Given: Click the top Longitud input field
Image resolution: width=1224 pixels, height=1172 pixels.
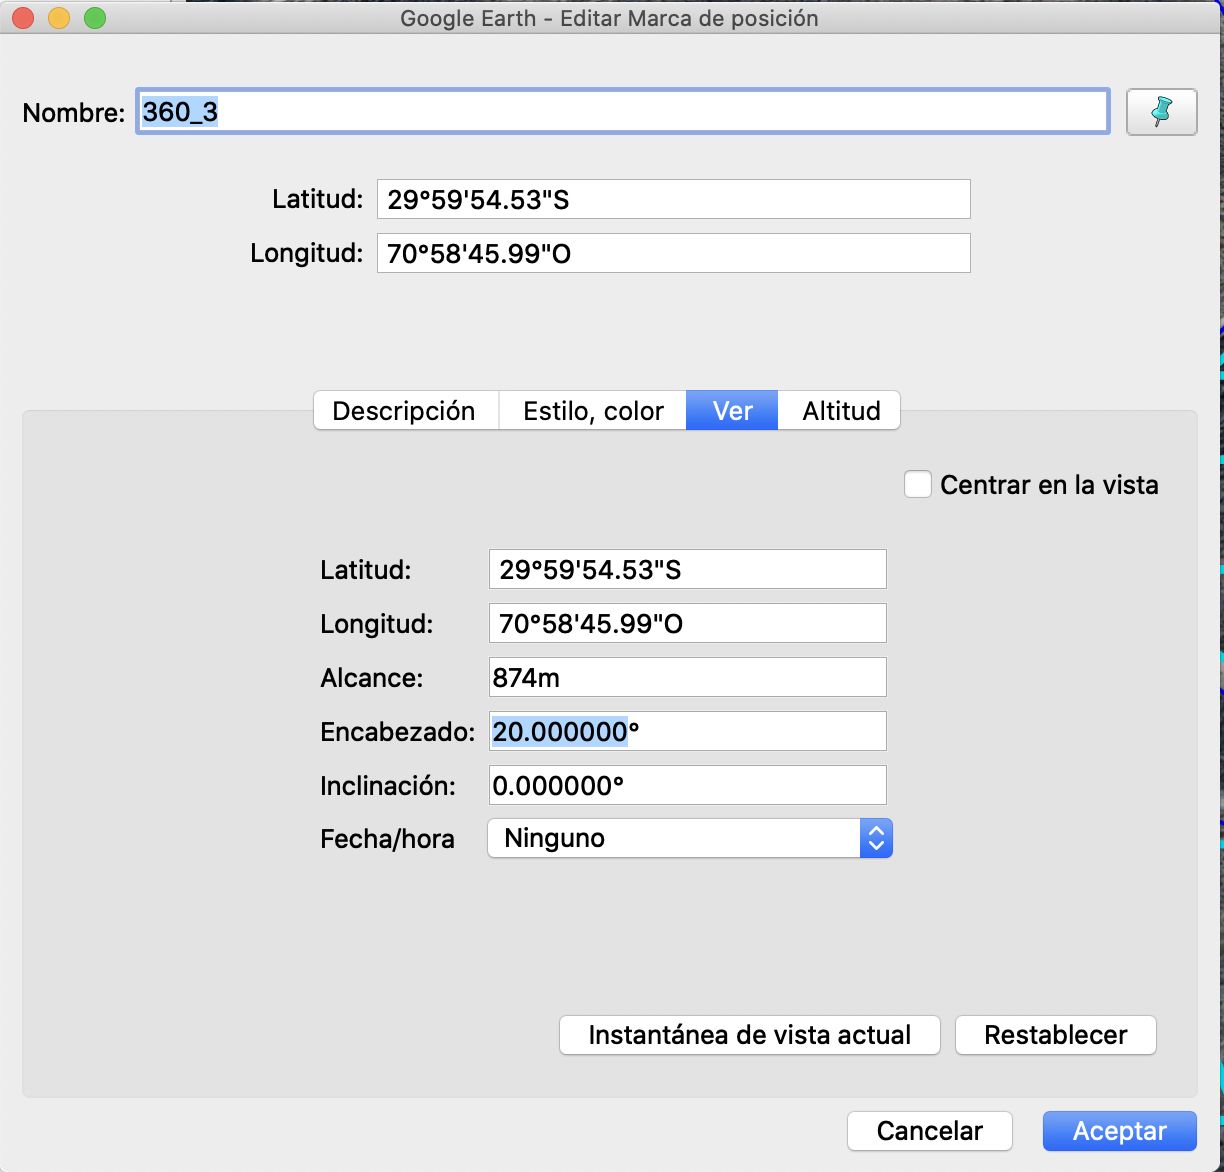Looking at the screenshot, I should tap(673, 254).
